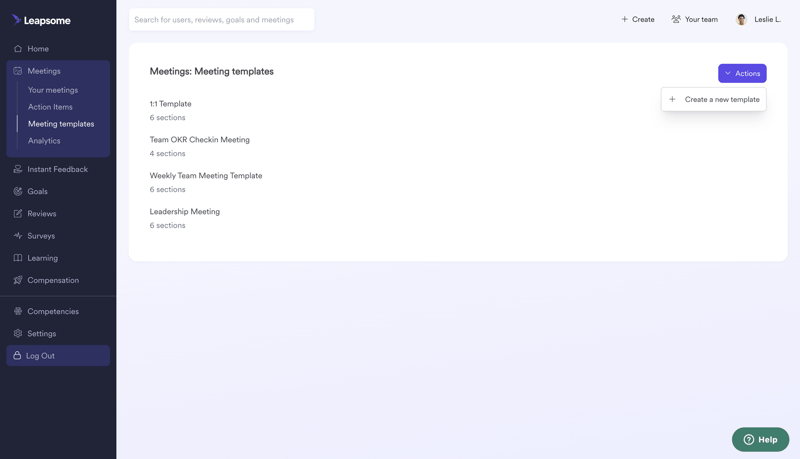Click the Log Out lock icon

click(17, 355)
